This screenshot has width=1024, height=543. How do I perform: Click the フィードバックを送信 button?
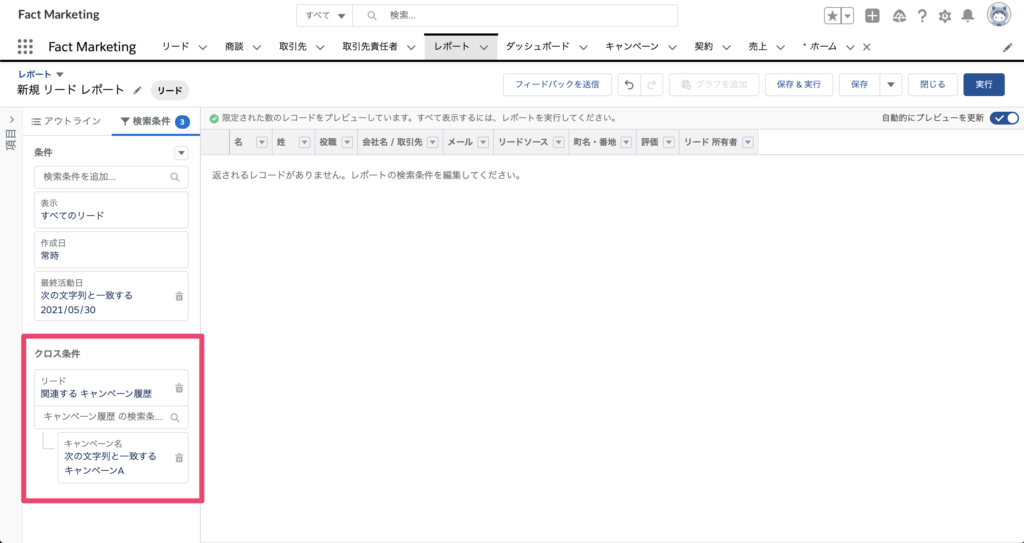(557, 85)
